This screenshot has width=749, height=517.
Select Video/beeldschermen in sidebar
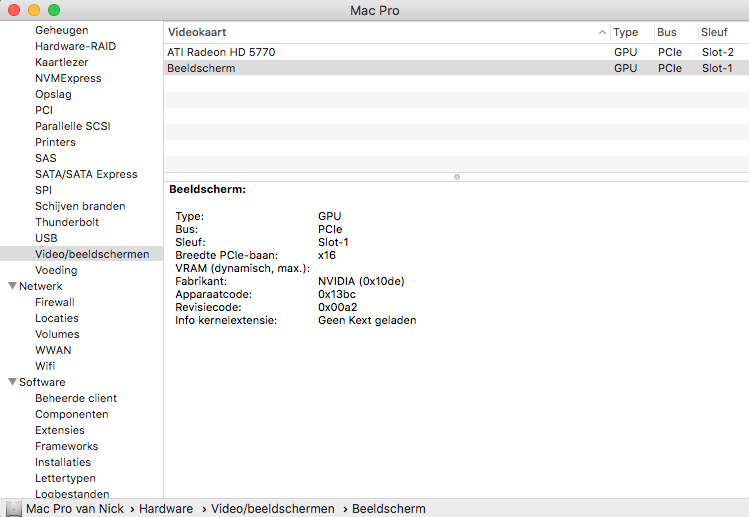point(92,254)
